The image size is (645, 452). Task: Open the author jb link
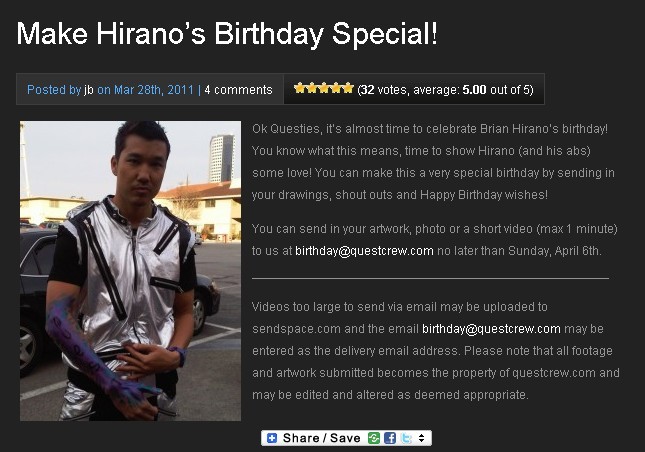click(x=89, y=90)
